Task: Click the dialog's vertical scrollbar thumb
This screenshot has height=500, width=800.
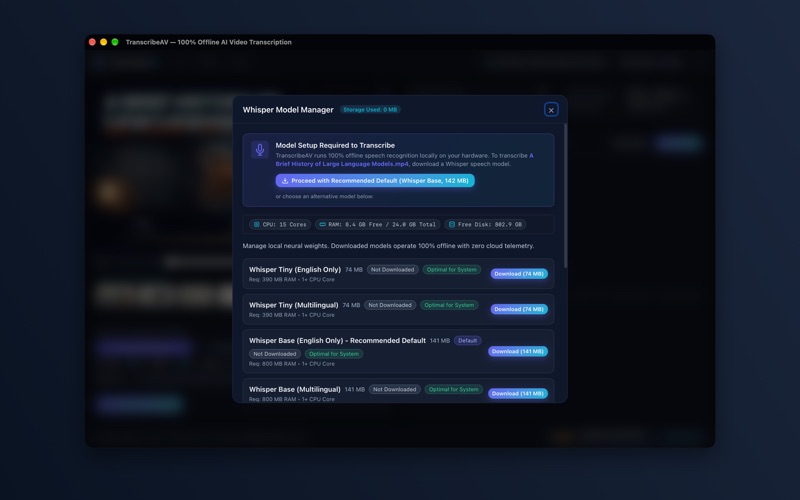Action: [565, 196]
